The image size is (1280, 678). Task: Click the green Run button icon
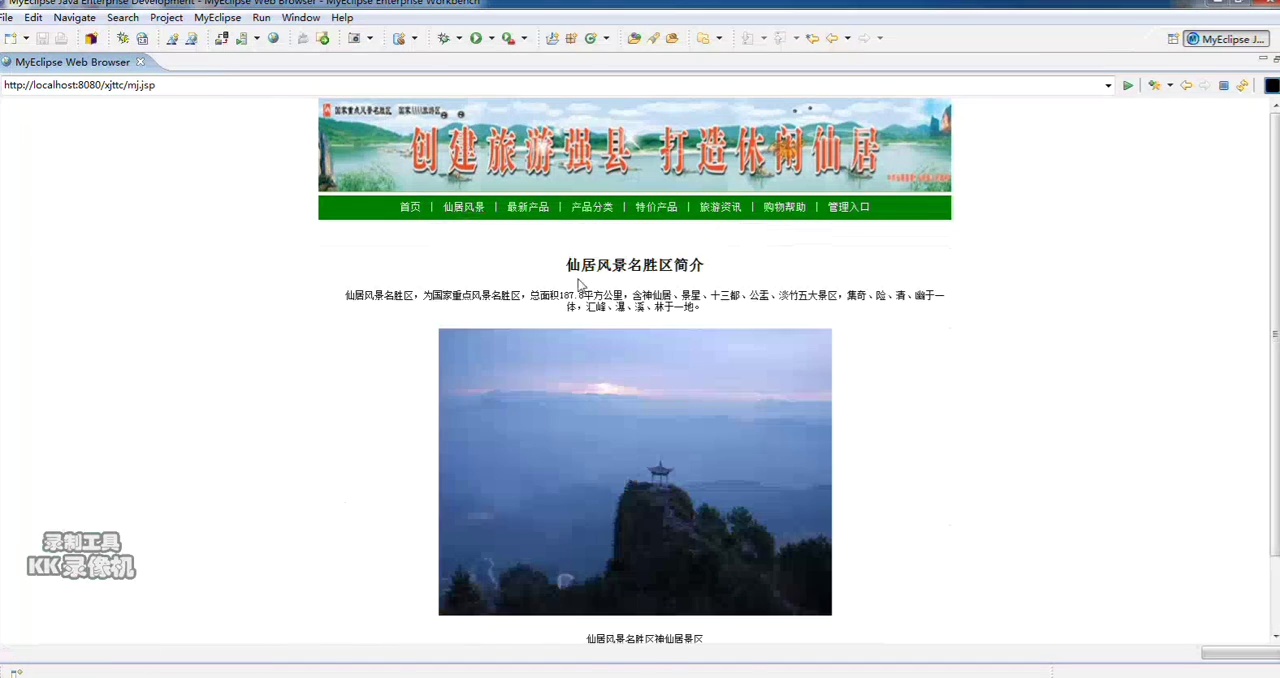point(476,39)
